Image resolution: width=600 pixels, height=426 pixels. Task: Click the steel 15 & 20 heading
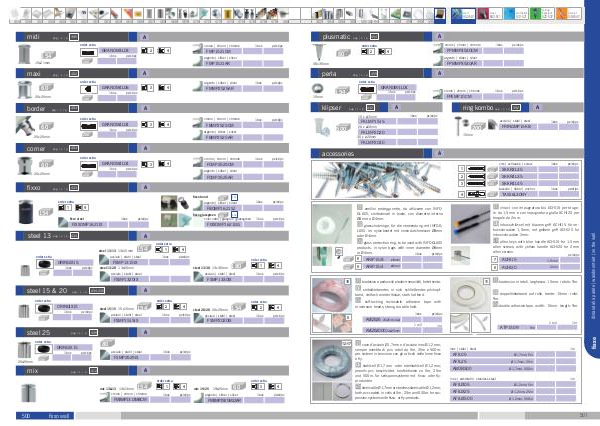tap(46, 291)
